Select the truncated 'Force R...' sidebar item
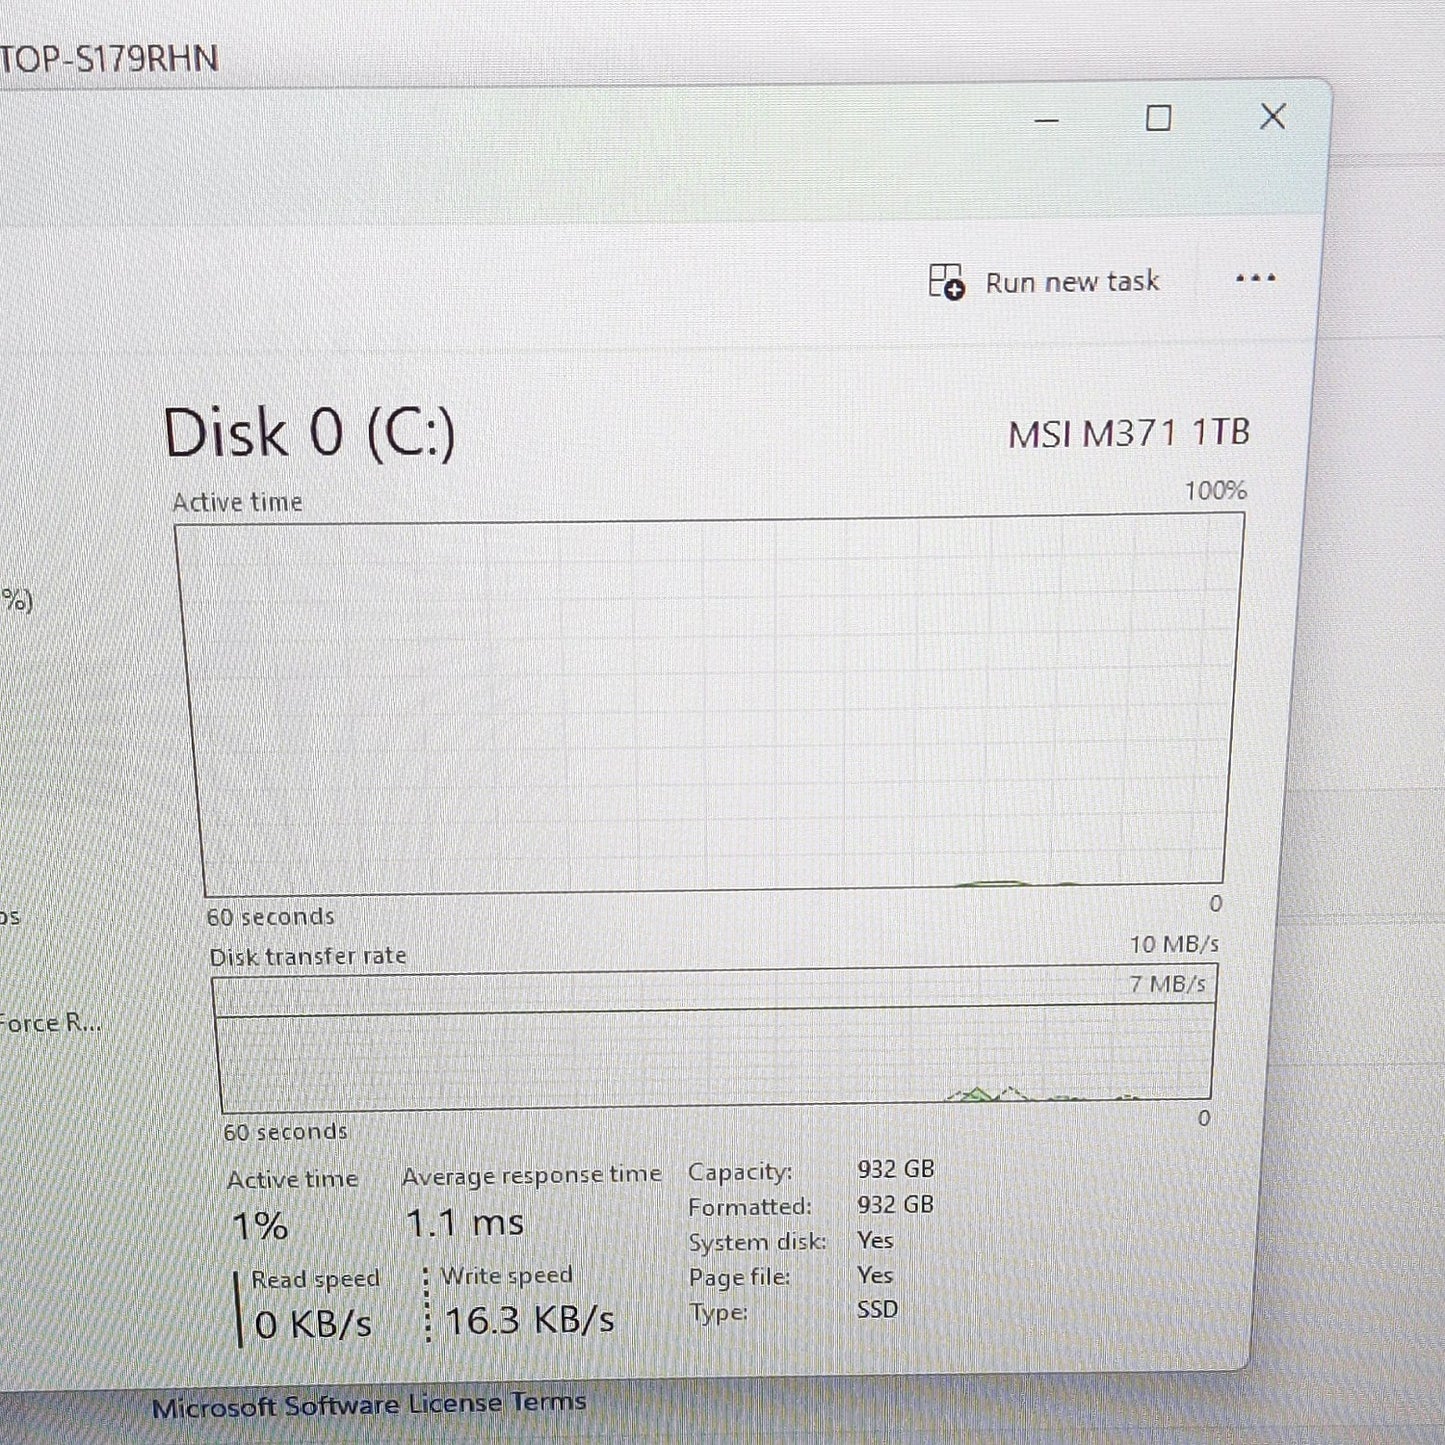Screen dimensions: 1445x1445 tap(50, 1023)
